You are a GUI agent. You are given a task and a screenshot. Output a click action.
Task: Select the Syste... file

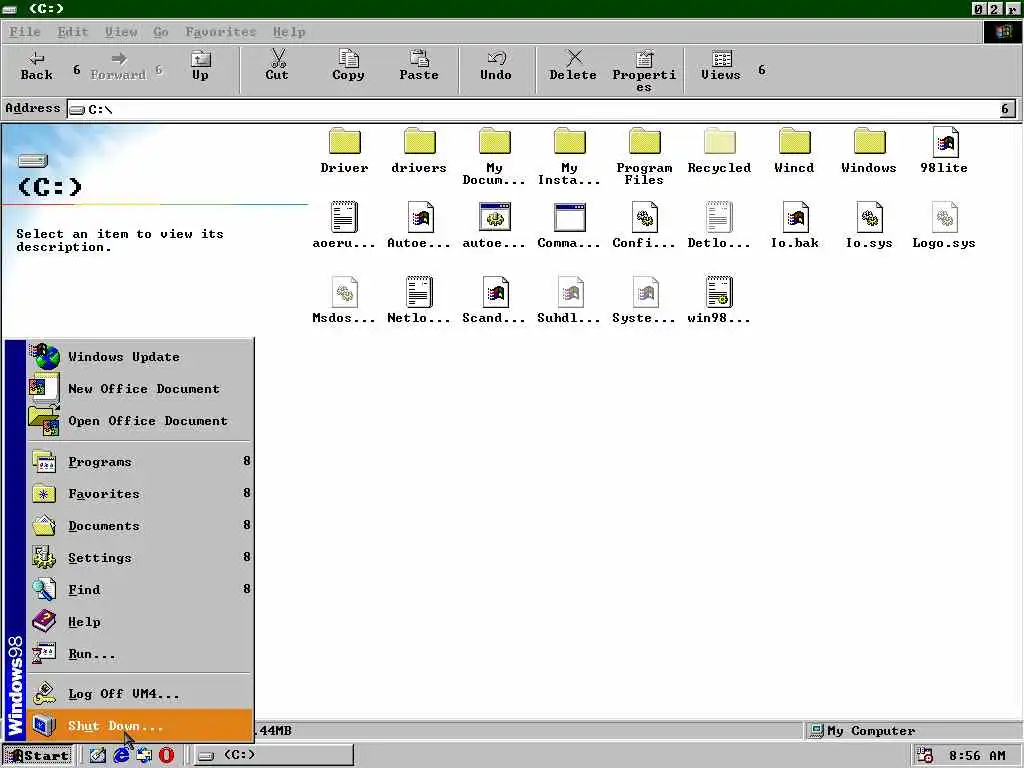[644, 301]
